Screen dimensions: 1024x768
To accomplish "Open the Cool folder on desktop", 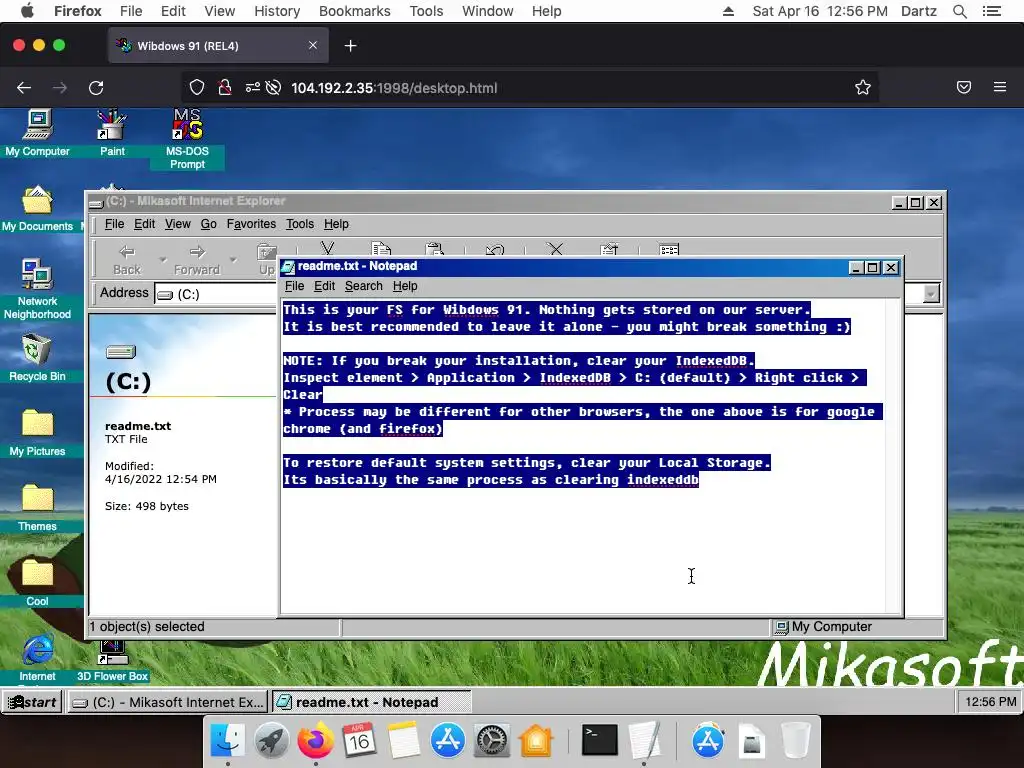I will tap(37, 583).
